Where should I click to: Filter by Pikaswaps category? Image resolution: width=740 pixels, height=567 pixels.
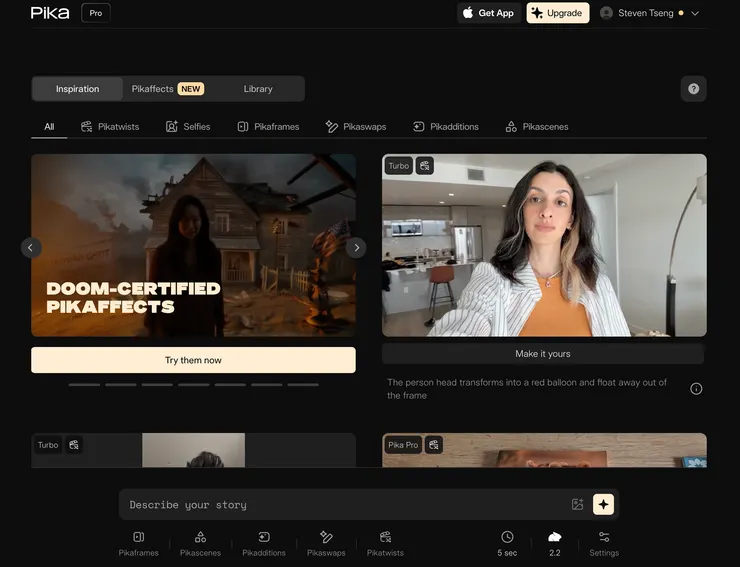pos(356,127)
